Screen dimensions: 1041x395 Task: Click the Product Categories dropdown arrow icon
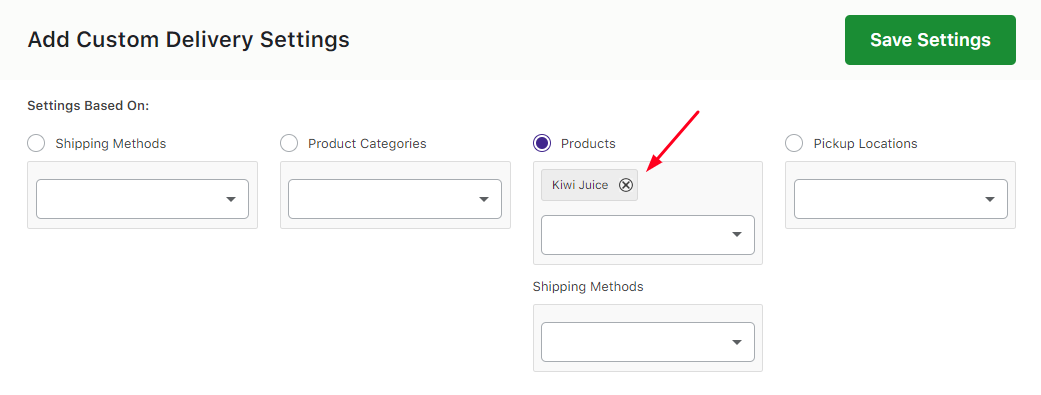pos(484,199)
